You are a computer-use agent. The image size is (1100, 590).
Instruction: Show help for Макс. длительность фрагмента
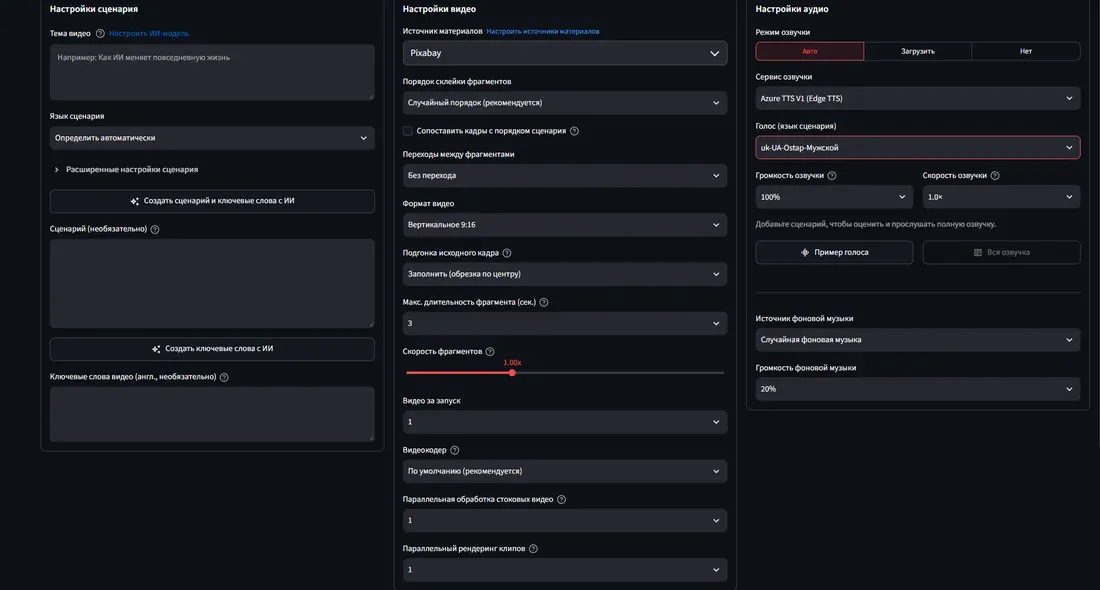[544, 302]
